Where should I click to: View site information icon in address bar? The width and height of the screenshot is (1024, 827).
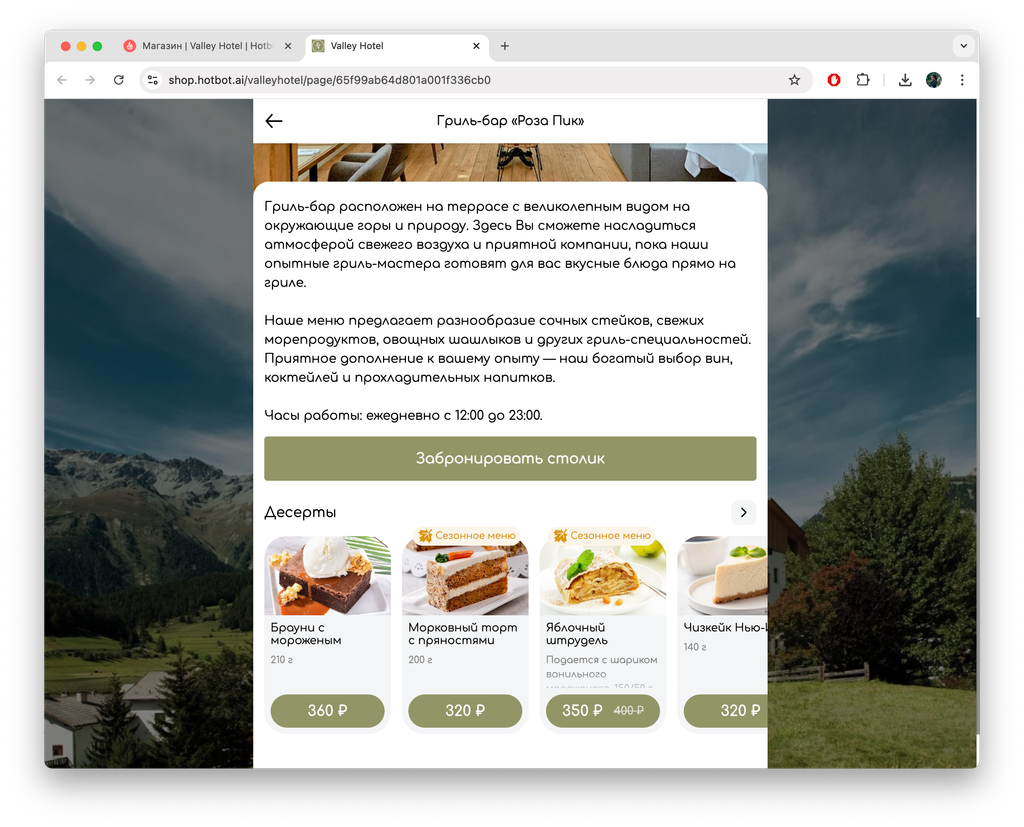(153, 80)
